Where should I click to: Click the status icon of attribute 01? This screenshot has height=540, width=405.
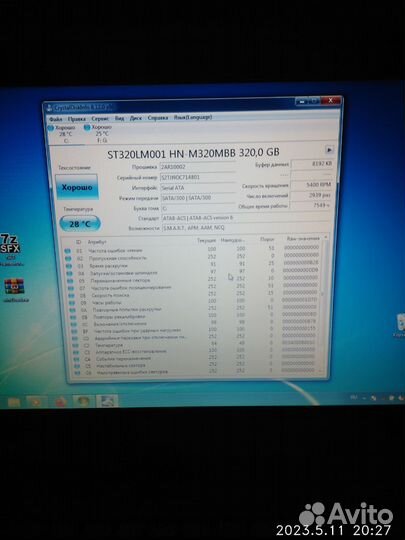point(68,251)
